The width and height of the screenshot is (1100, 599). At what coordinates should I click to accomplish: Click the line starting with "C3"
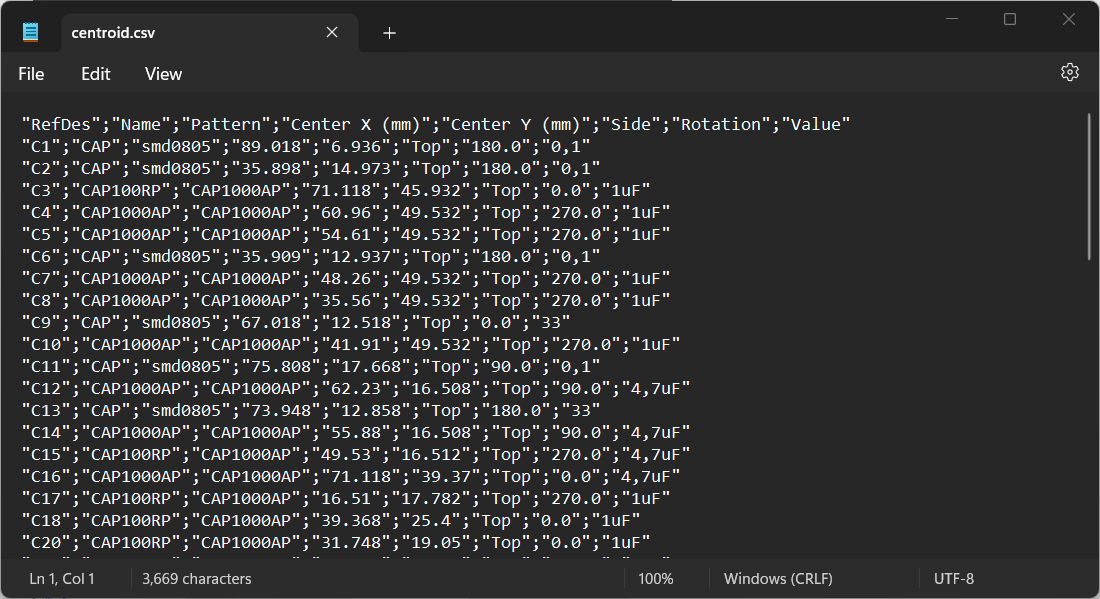(x=336, y=190)
